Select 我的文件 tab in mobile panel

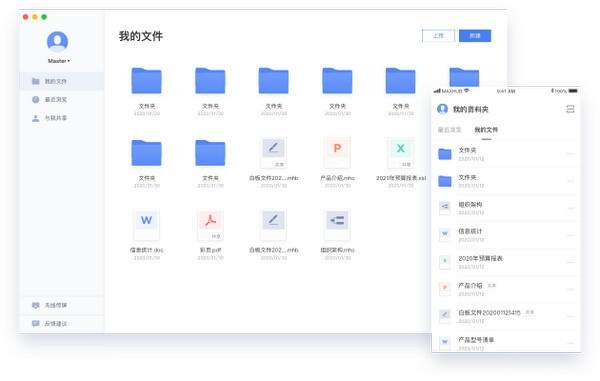486,130
